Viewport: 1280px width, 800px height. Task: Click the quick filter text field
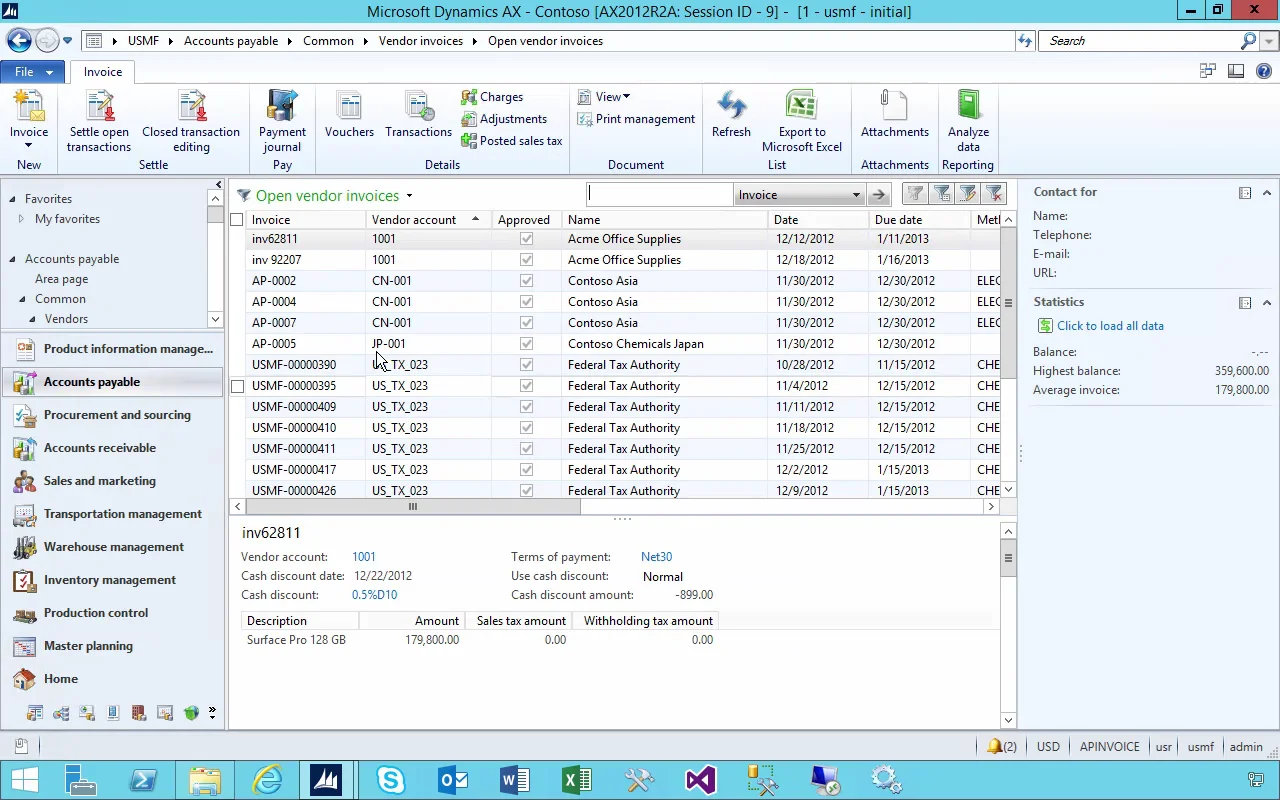coord(660,195)
